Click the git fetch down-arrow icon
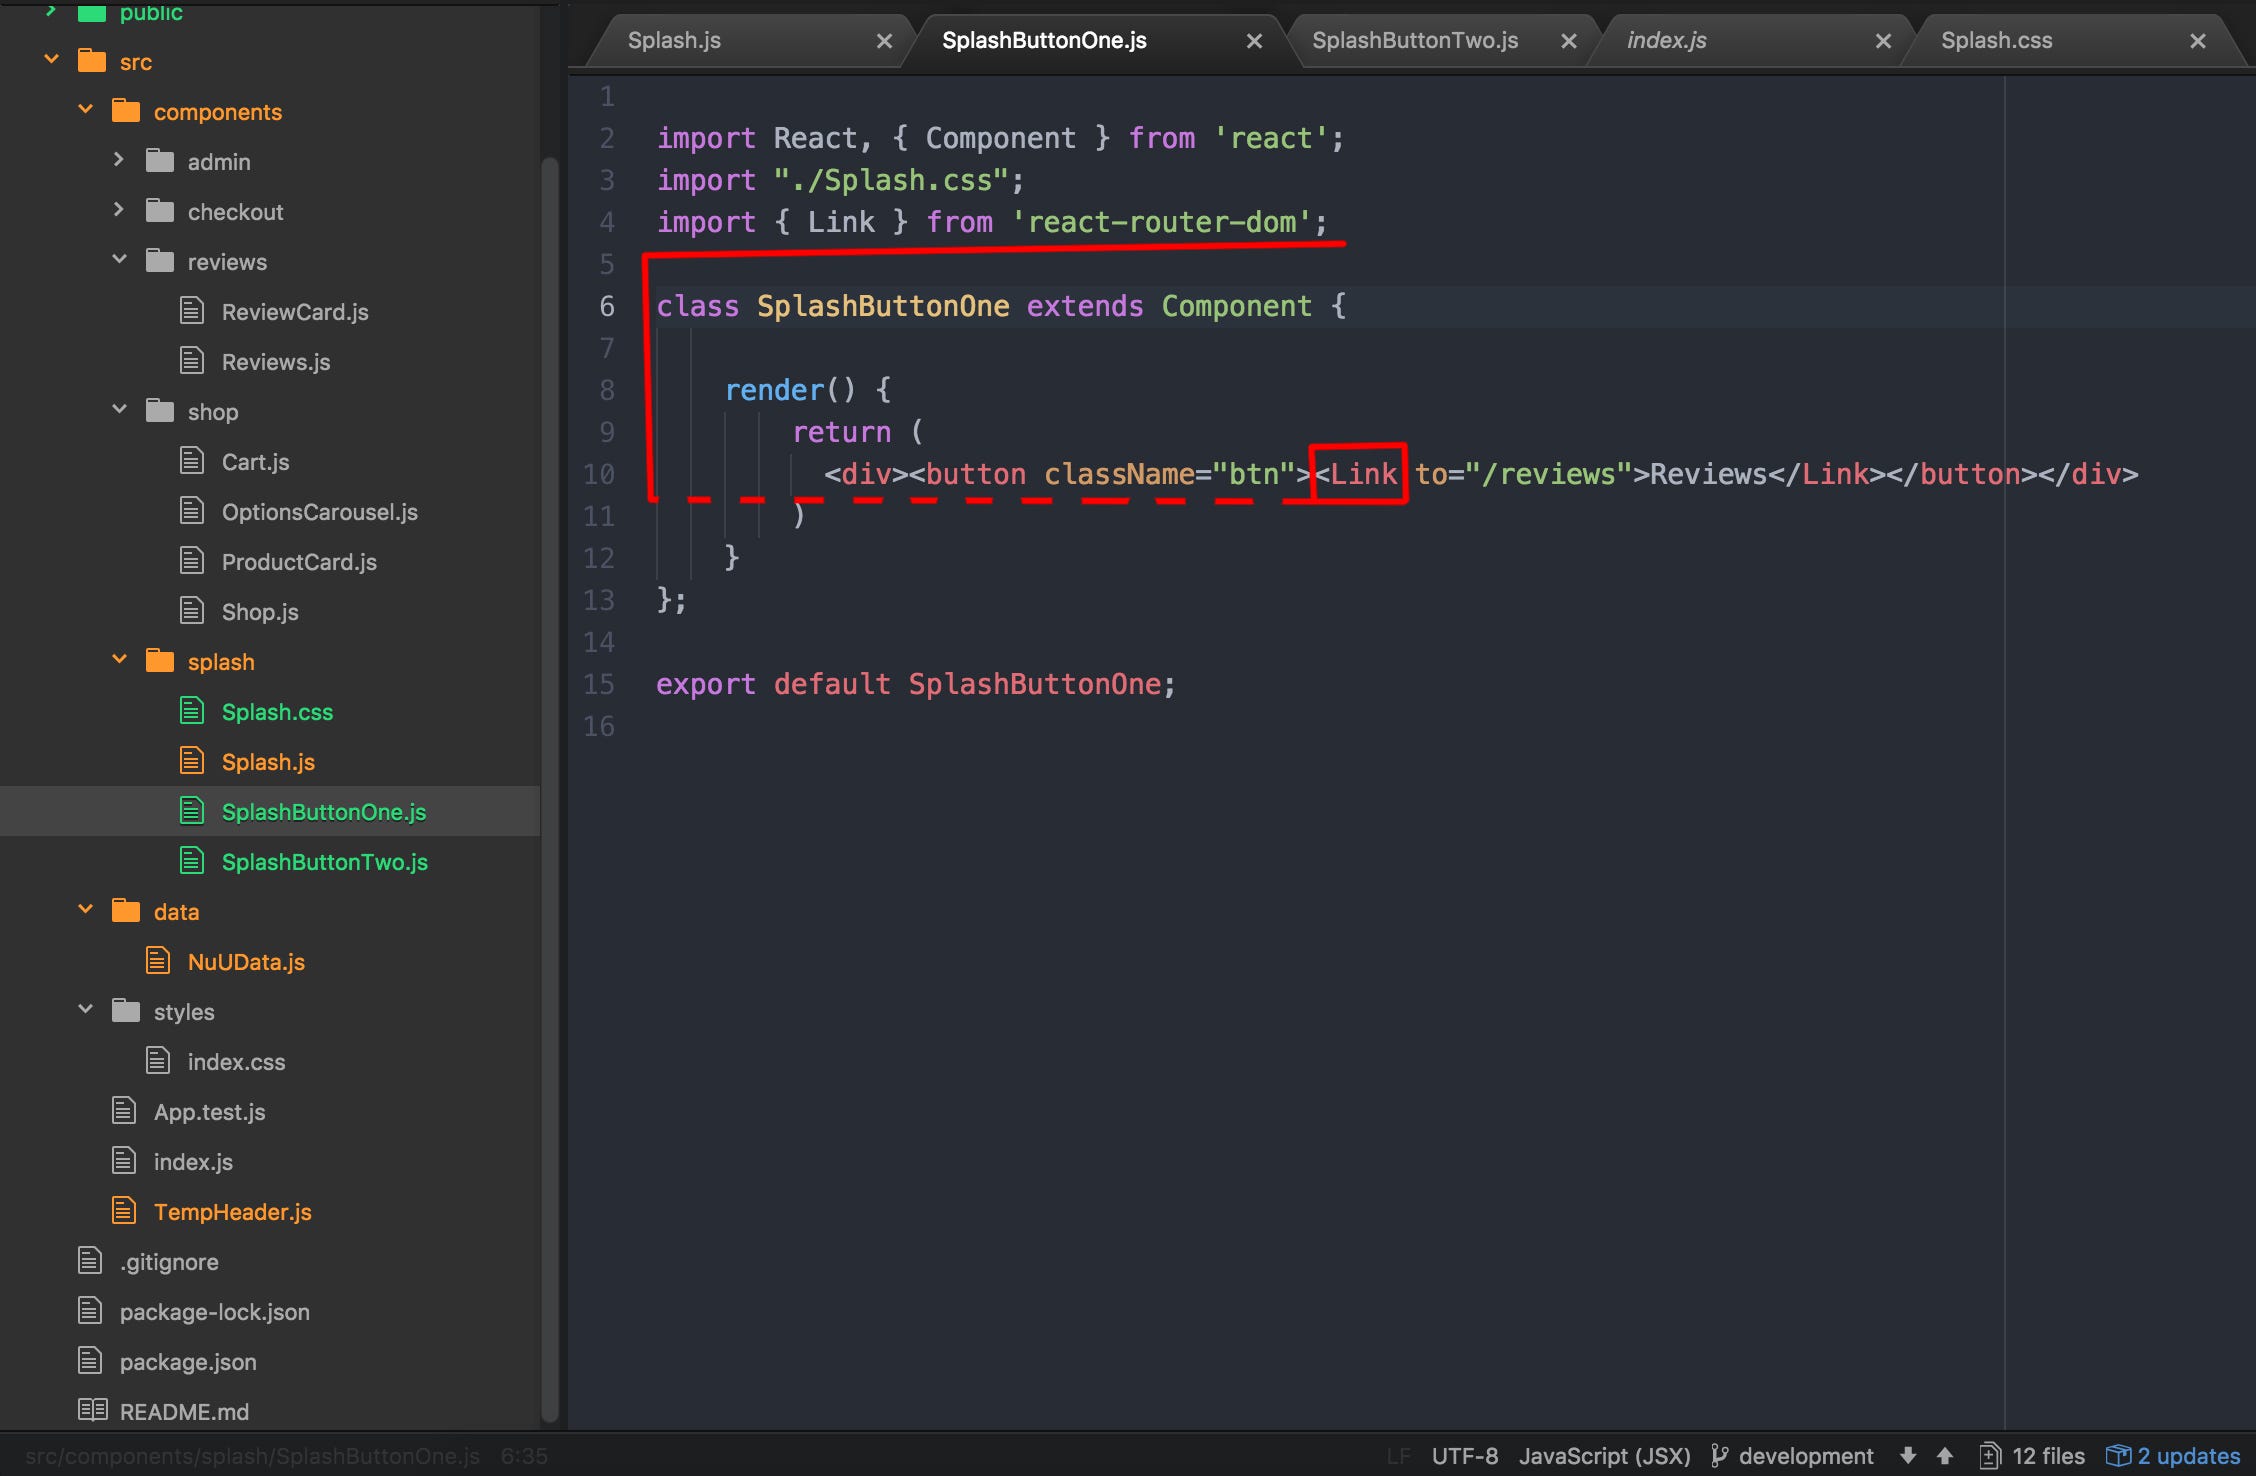The width and height of the screenshot is (2256, 1476). click(1908, 1455)
